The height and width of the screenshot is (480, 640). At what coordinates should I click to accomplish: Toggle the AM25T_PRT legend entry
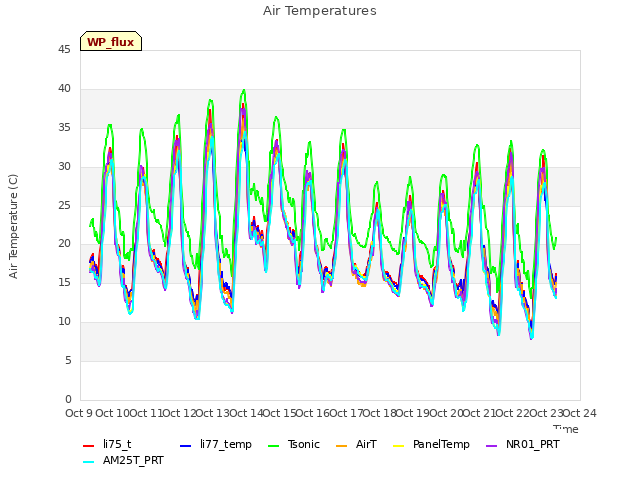[x=123, y=460]
